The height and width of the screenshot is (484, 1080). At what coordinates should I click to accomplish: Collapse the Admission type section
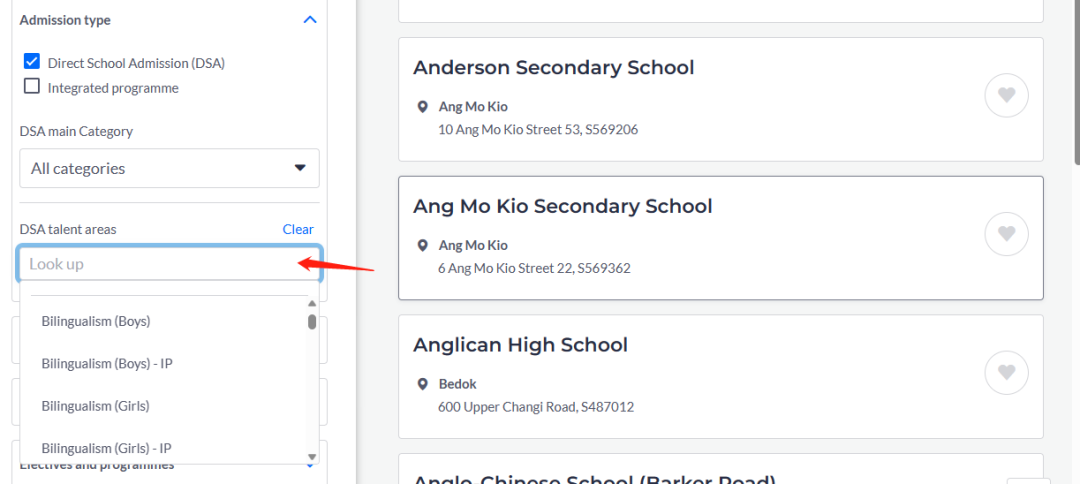pos(310,20)
